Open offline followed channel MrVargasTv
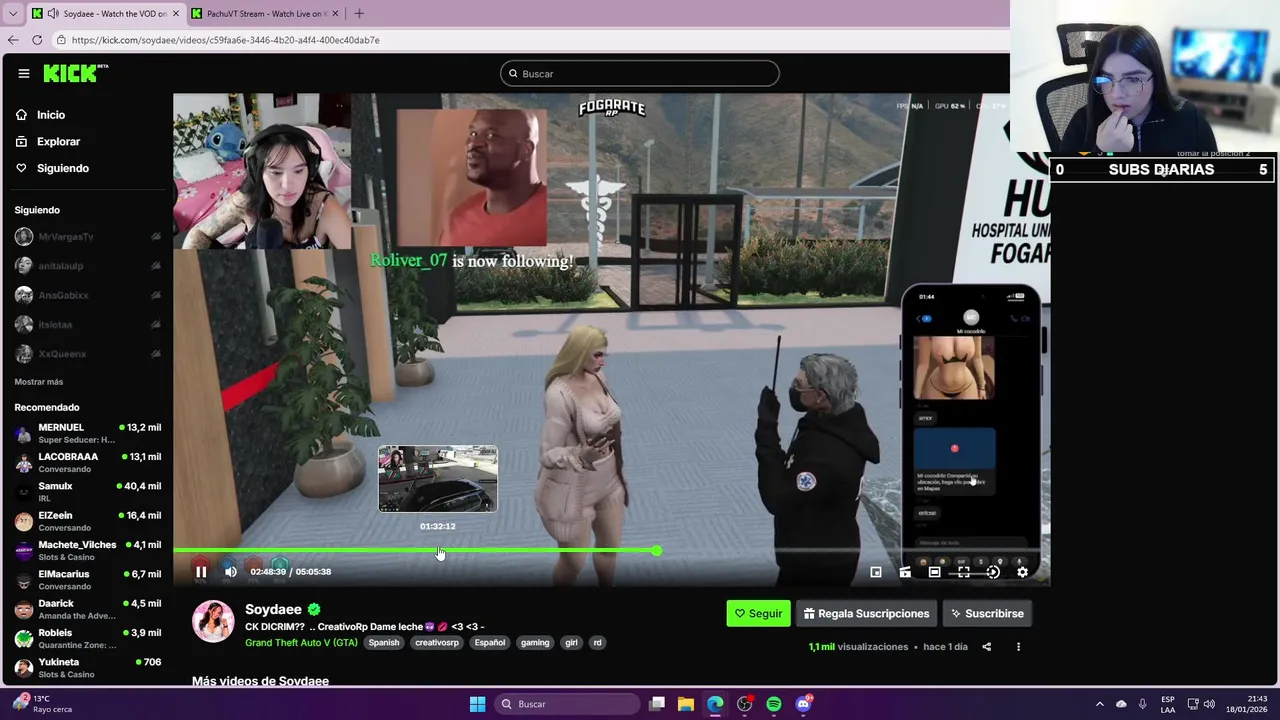This screenshot has width=1280, height=720. pyautogui.click(x=88, y=237)
